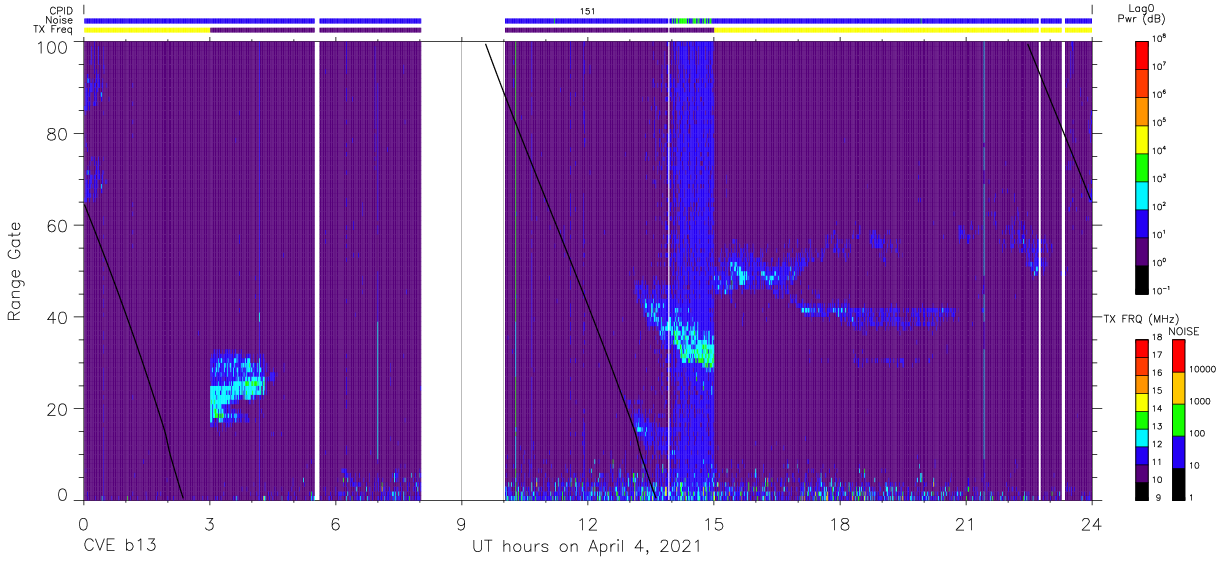This screenshot has height=567, width=1228.
Task: Click the red segment of the power colorbar
Action: tap(1143, 54)
